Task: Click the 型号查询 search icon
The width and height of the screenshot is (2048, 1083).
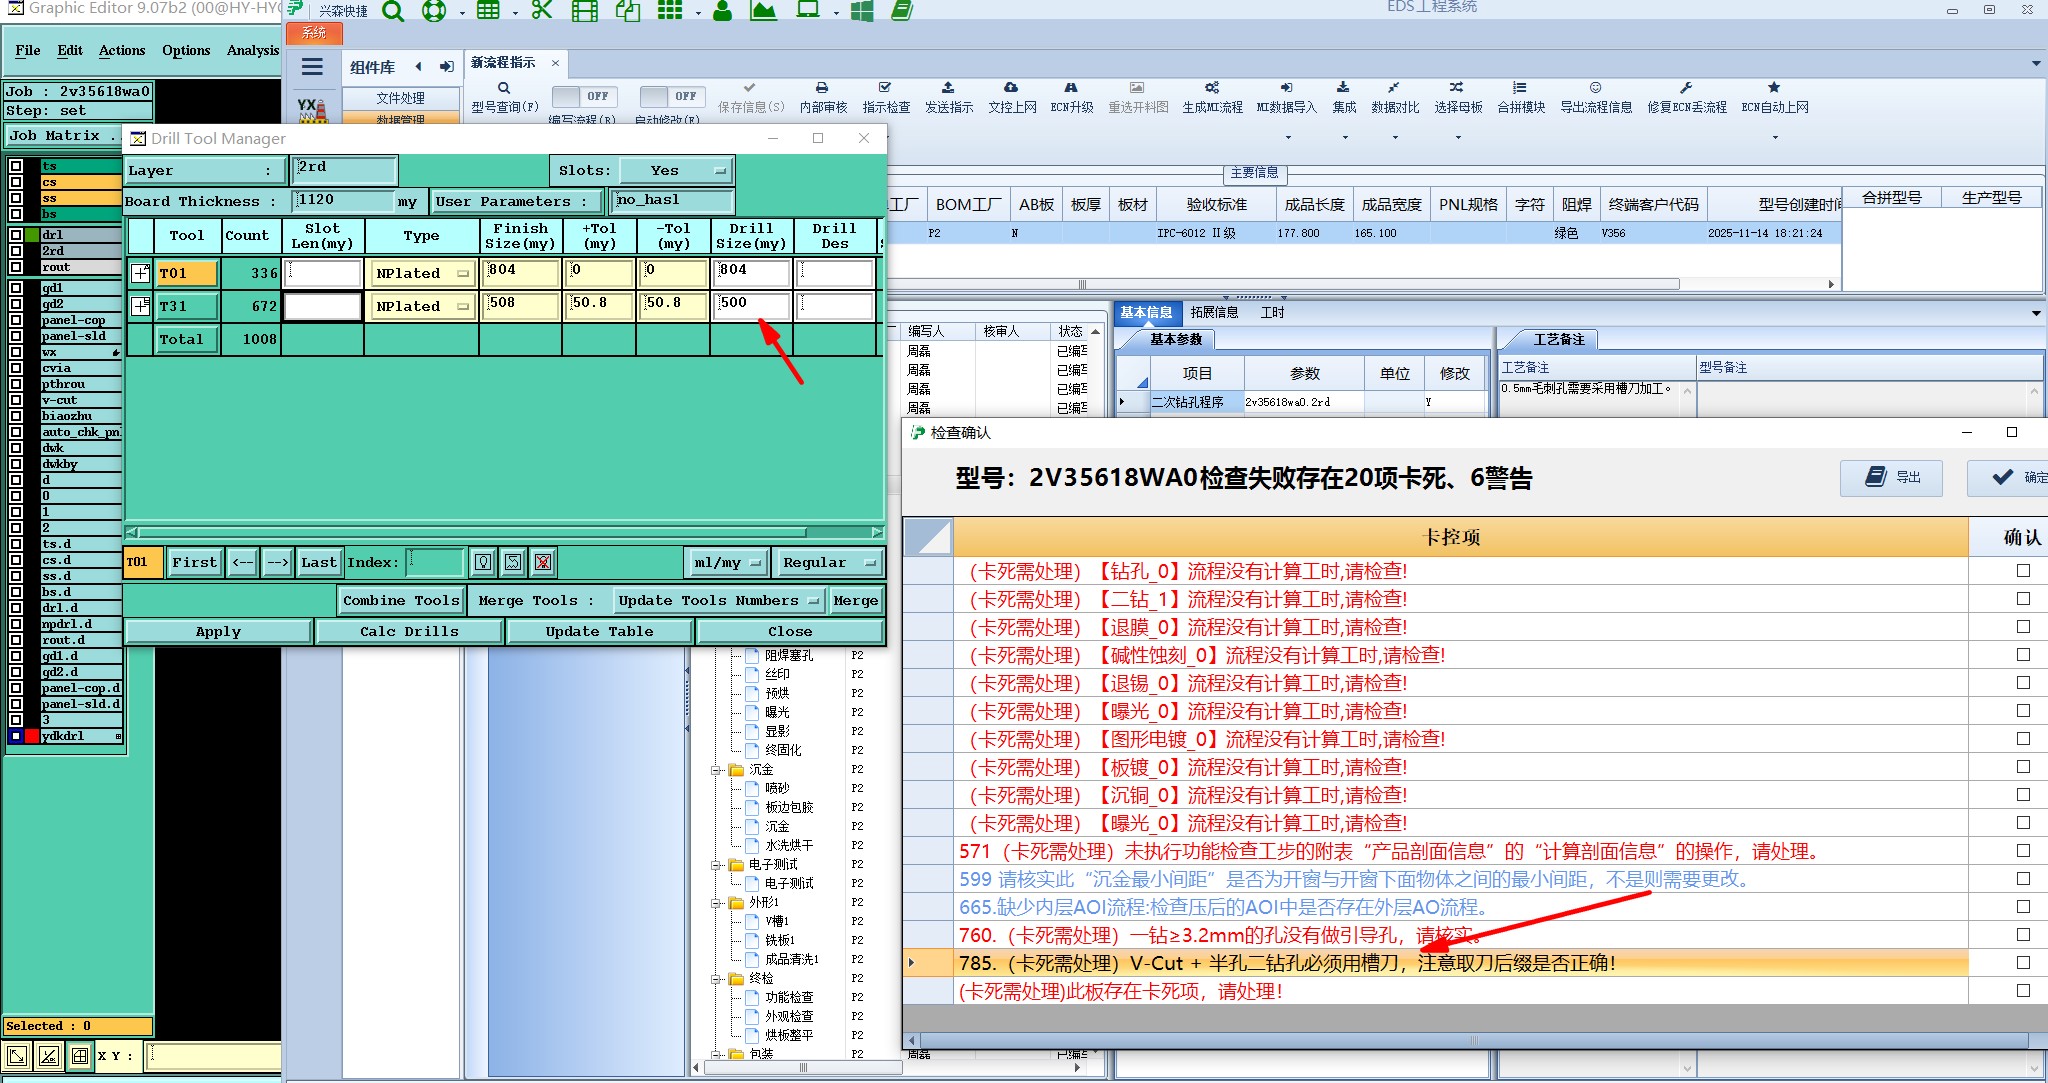Action: 504,89
